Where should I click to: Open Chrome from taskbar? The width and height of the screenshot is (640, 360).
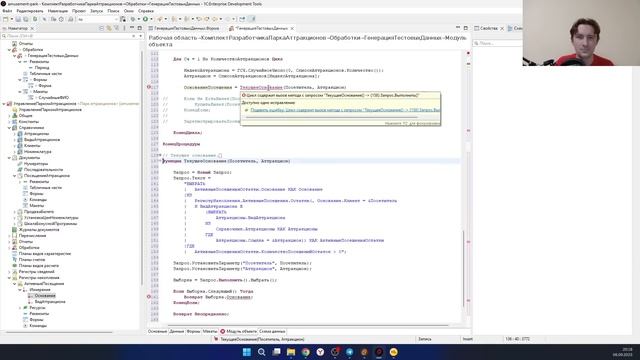(306, 352)
